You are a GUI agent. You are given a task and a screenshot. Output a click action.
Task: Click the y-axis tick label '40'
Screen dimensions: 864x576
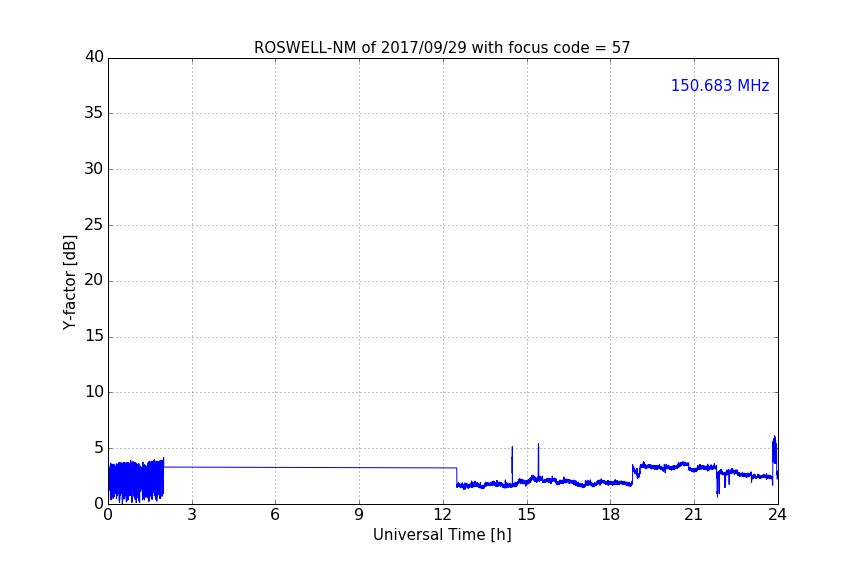(x=94, y=57)
